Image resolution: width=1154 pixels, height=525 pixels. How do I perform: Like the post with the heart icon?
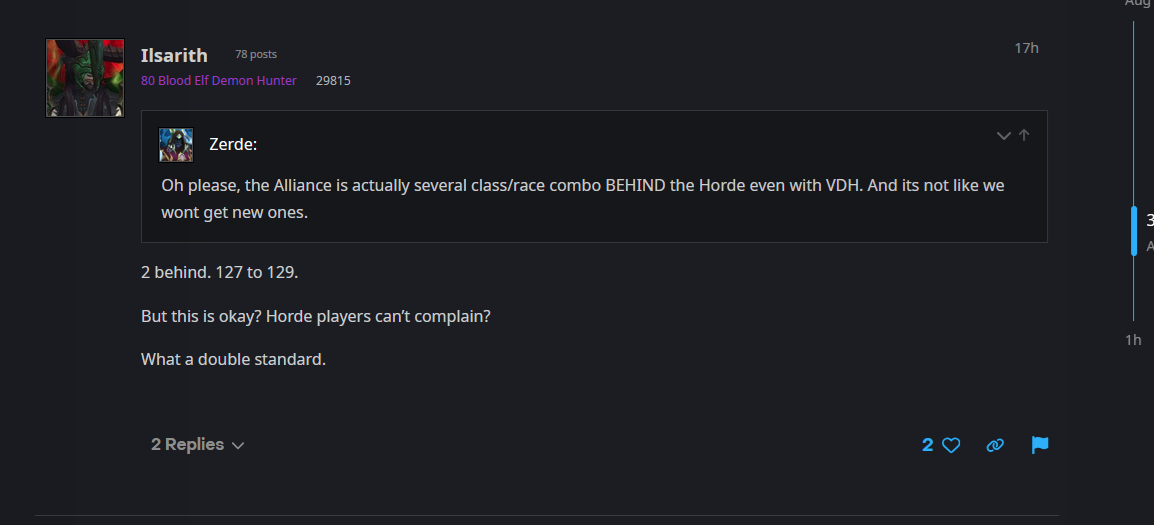click(x=951, y=445)
